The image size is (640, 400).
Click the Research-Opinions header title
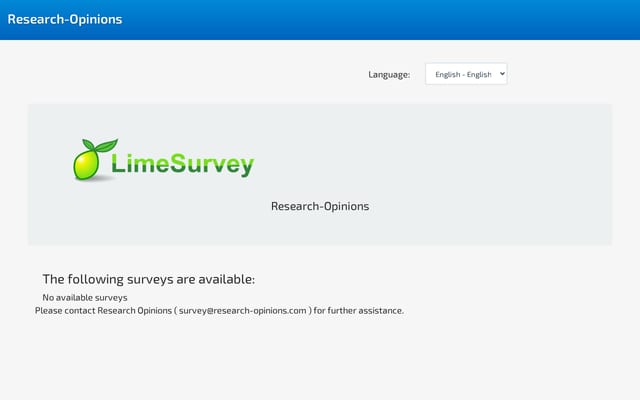click(x=65, y=19)
